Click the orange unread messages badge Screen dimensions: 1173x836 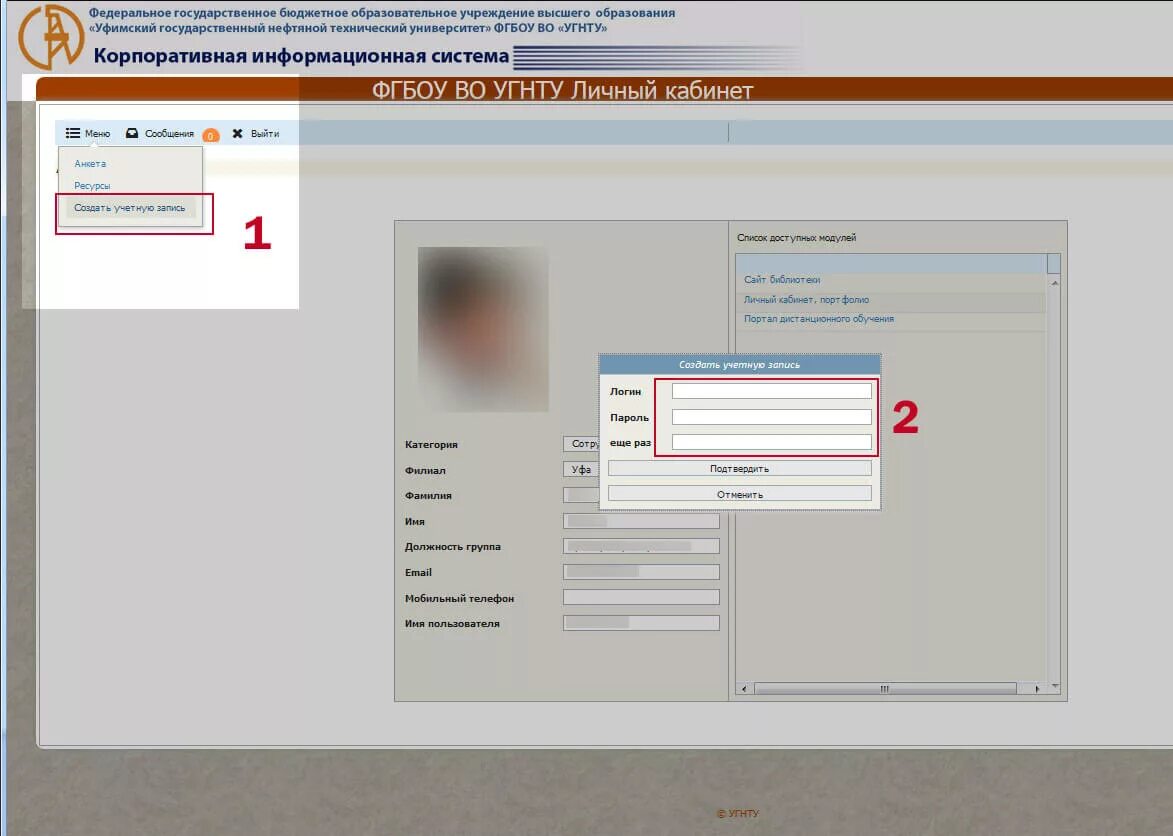pos(211,135)
